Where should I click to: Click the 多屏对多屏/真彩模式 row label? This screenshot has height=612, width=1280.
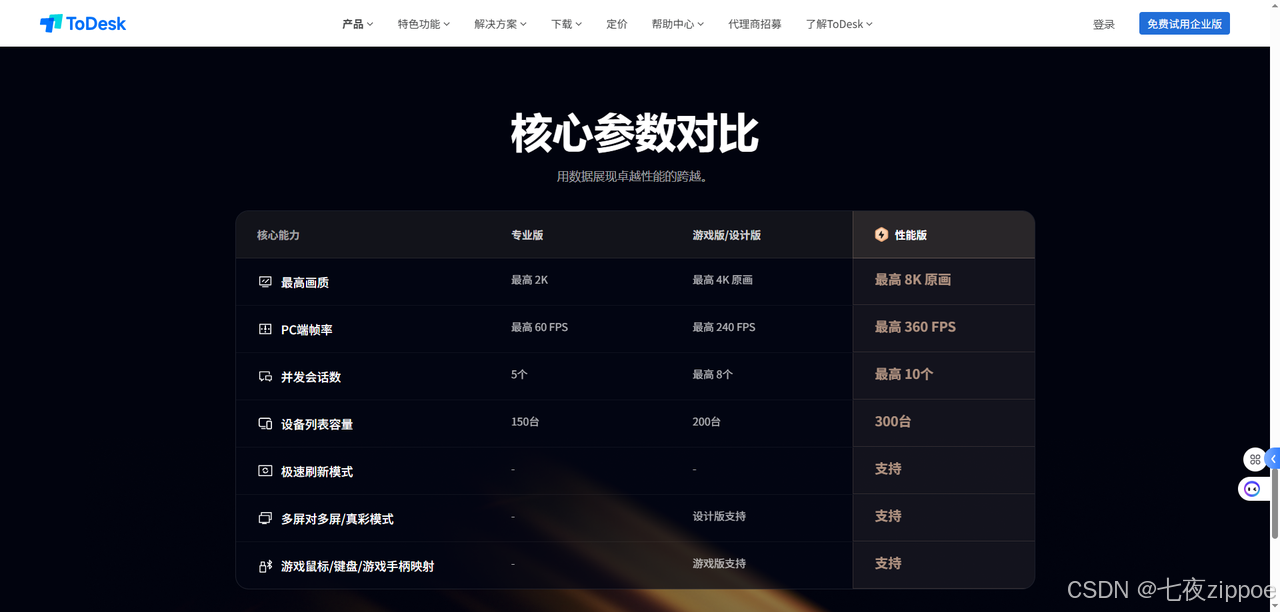[337, 519]
